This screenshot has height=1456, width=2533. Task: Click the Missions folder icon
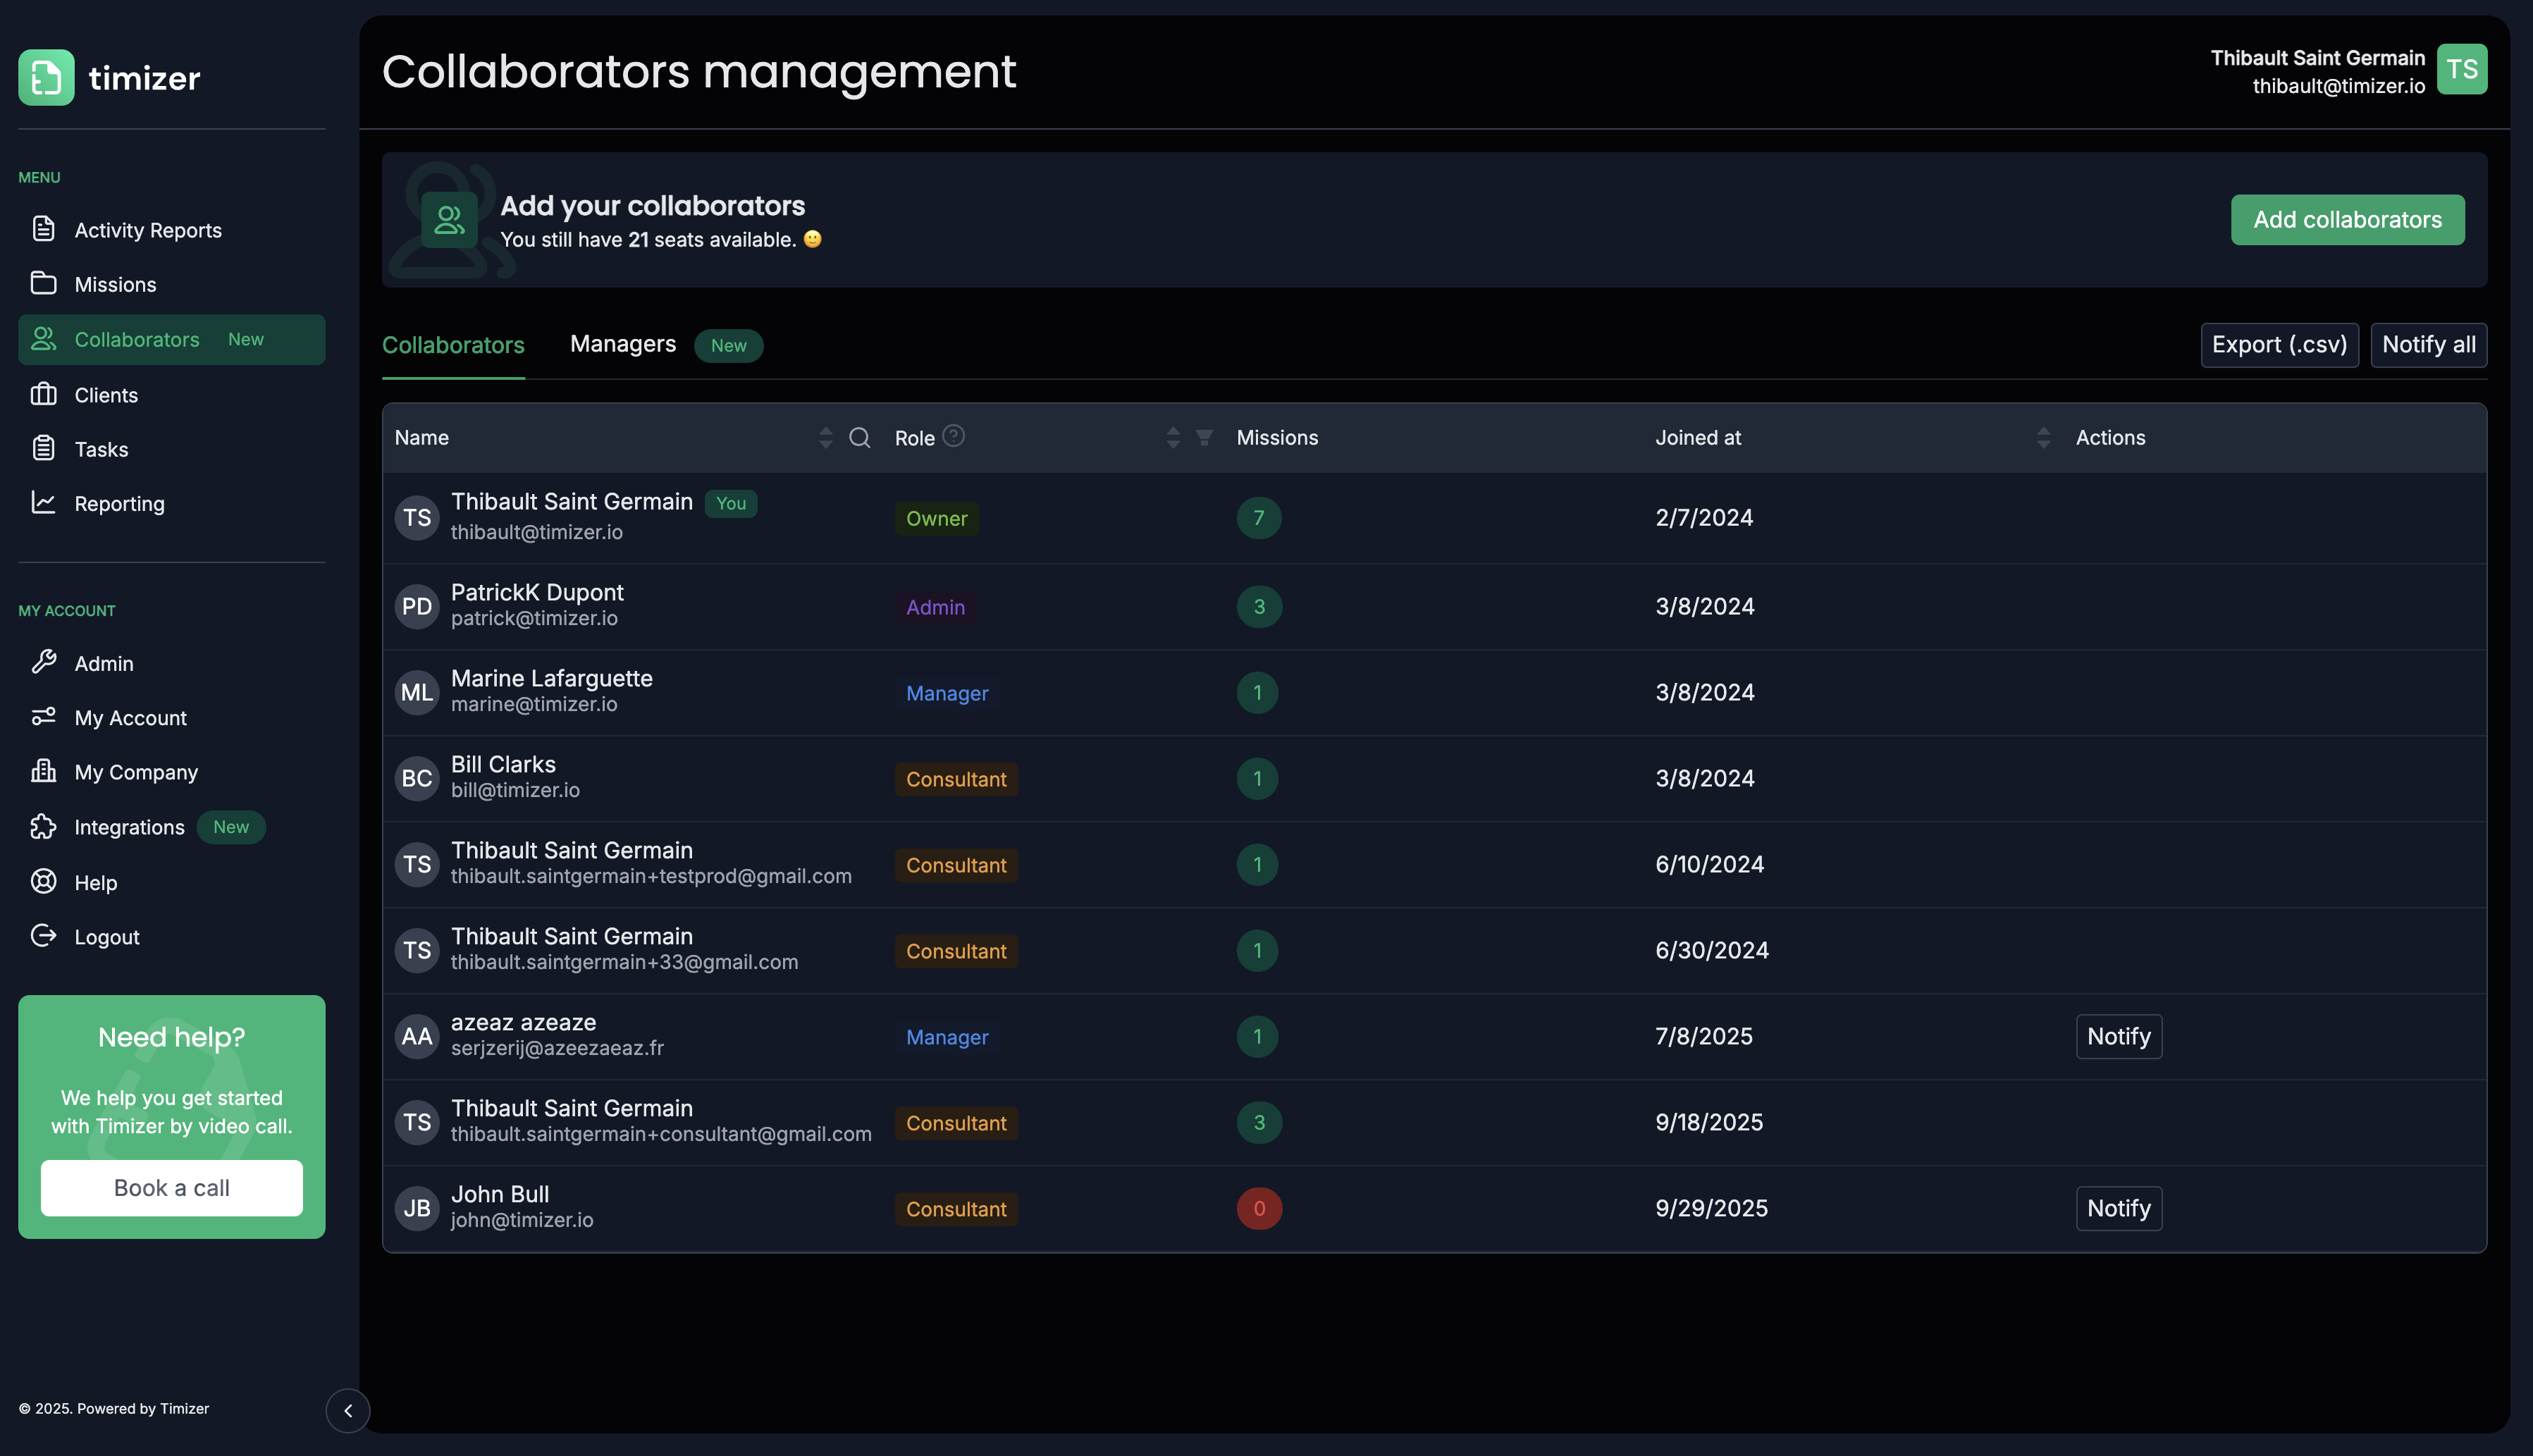pyautogui.click(x=44, y=283)
